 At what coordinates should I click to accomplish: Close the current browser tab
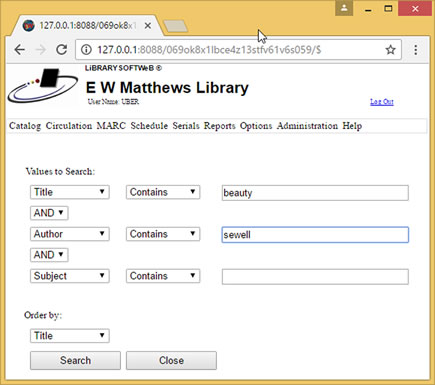pos(148,26)
